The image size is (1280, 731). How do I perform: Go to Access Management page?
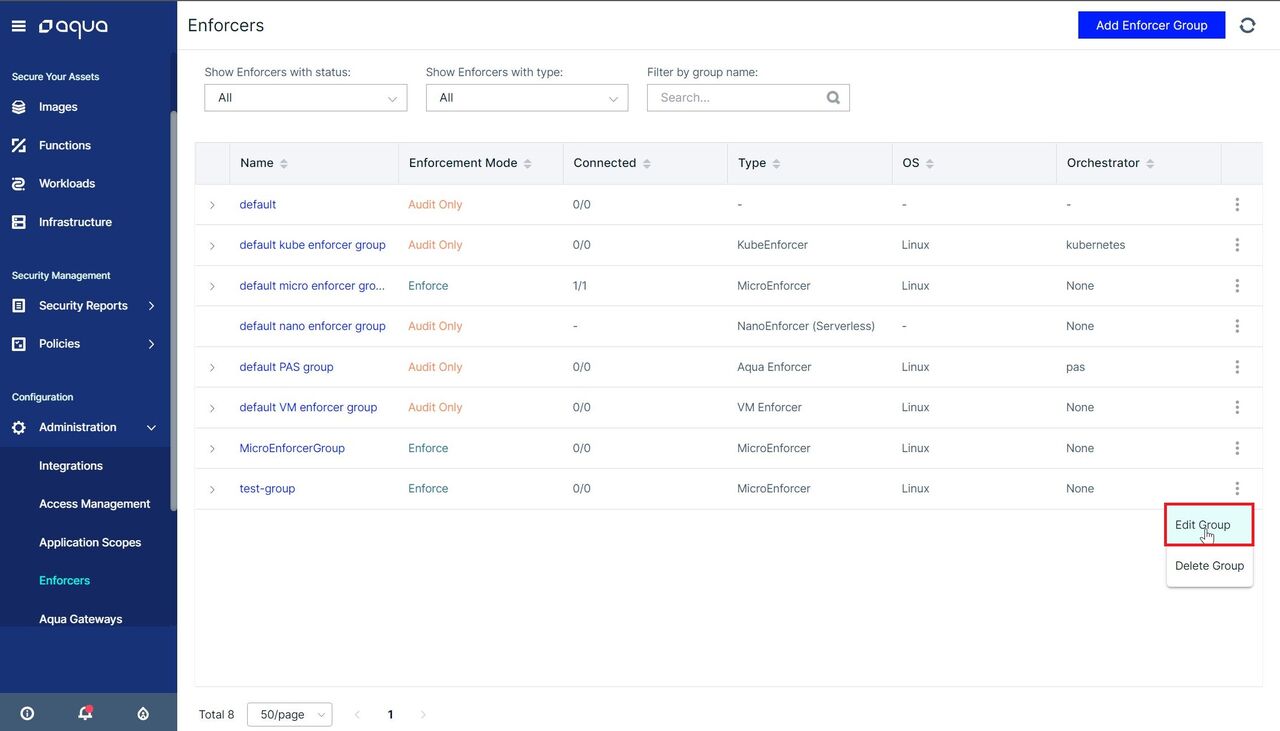95,504
